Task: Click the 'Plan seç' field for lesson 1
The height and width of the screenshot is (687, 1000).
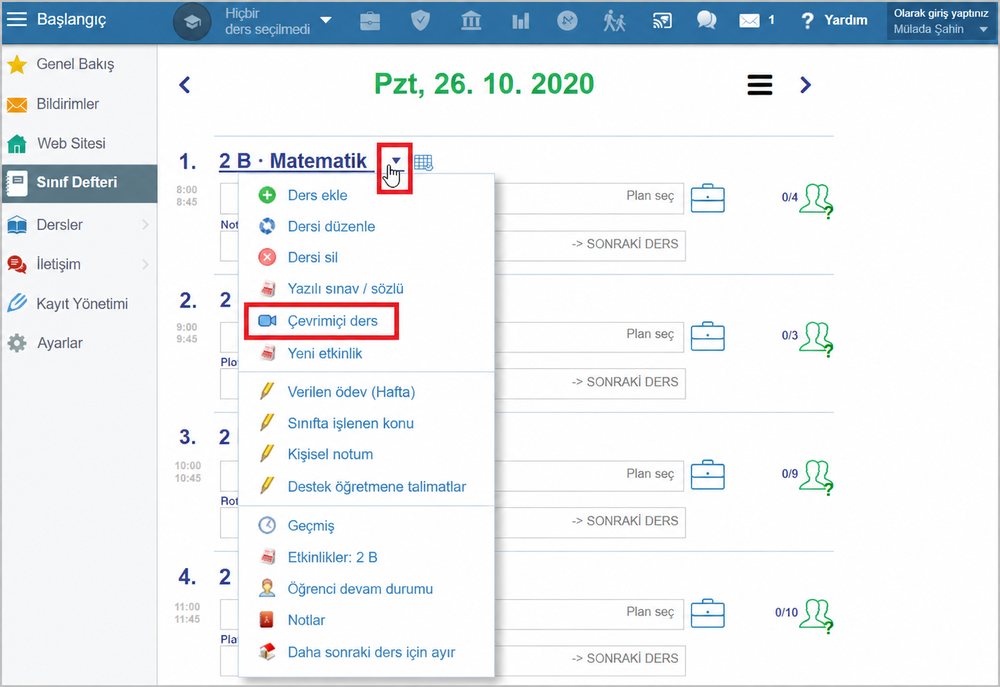Action: point(589,196)
